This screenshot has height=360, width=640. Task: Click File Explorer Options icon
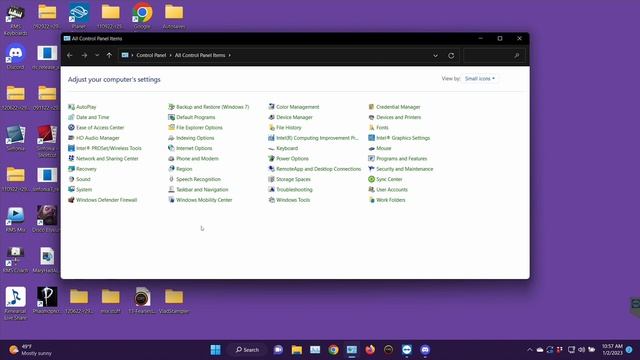171,127
